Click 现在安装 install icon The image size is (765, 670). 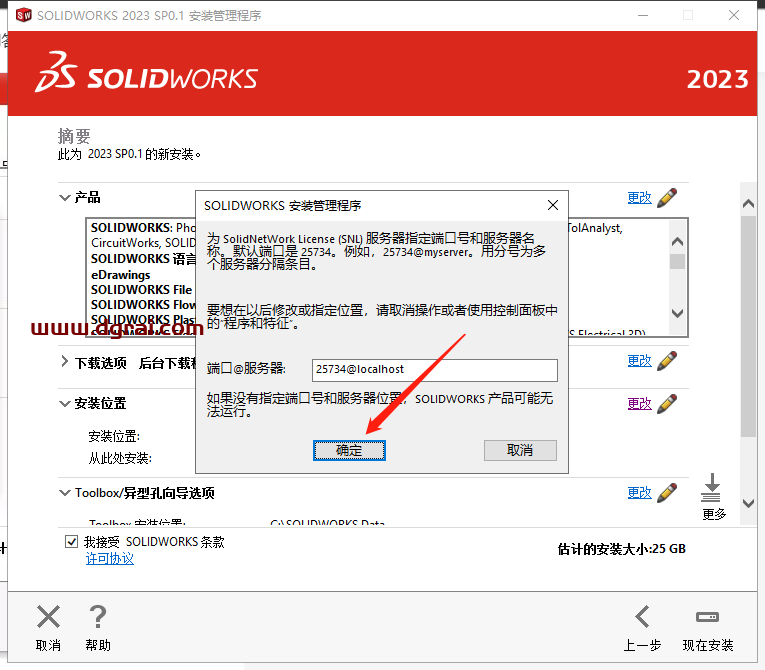coord(707,617)
